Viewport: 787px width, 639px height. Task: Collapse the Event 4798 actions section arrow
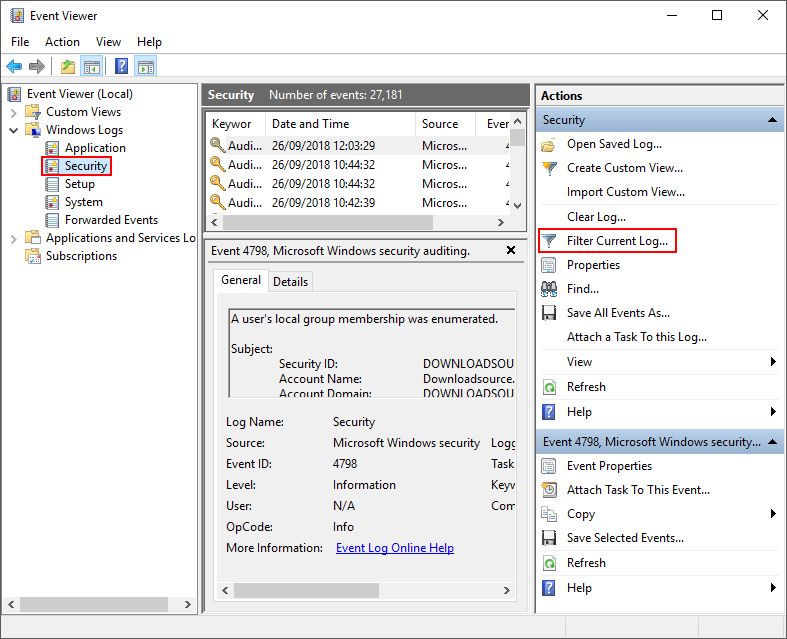pos(772,442)
